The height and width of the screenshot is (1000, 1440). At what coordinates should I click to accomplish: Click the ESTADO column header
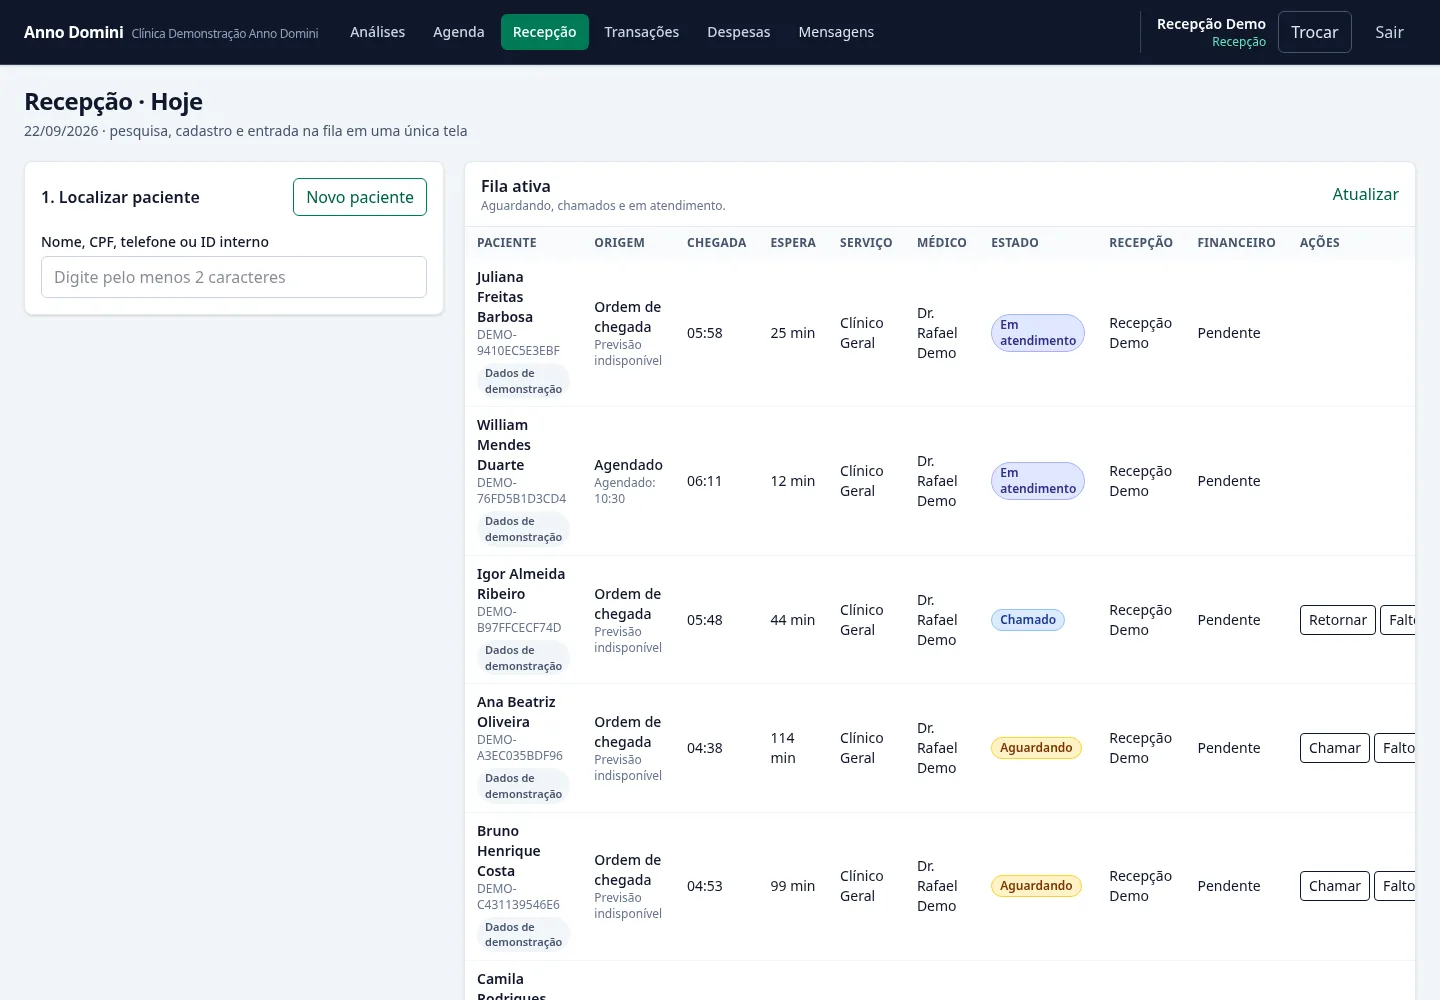click(x=1015, y=243)
